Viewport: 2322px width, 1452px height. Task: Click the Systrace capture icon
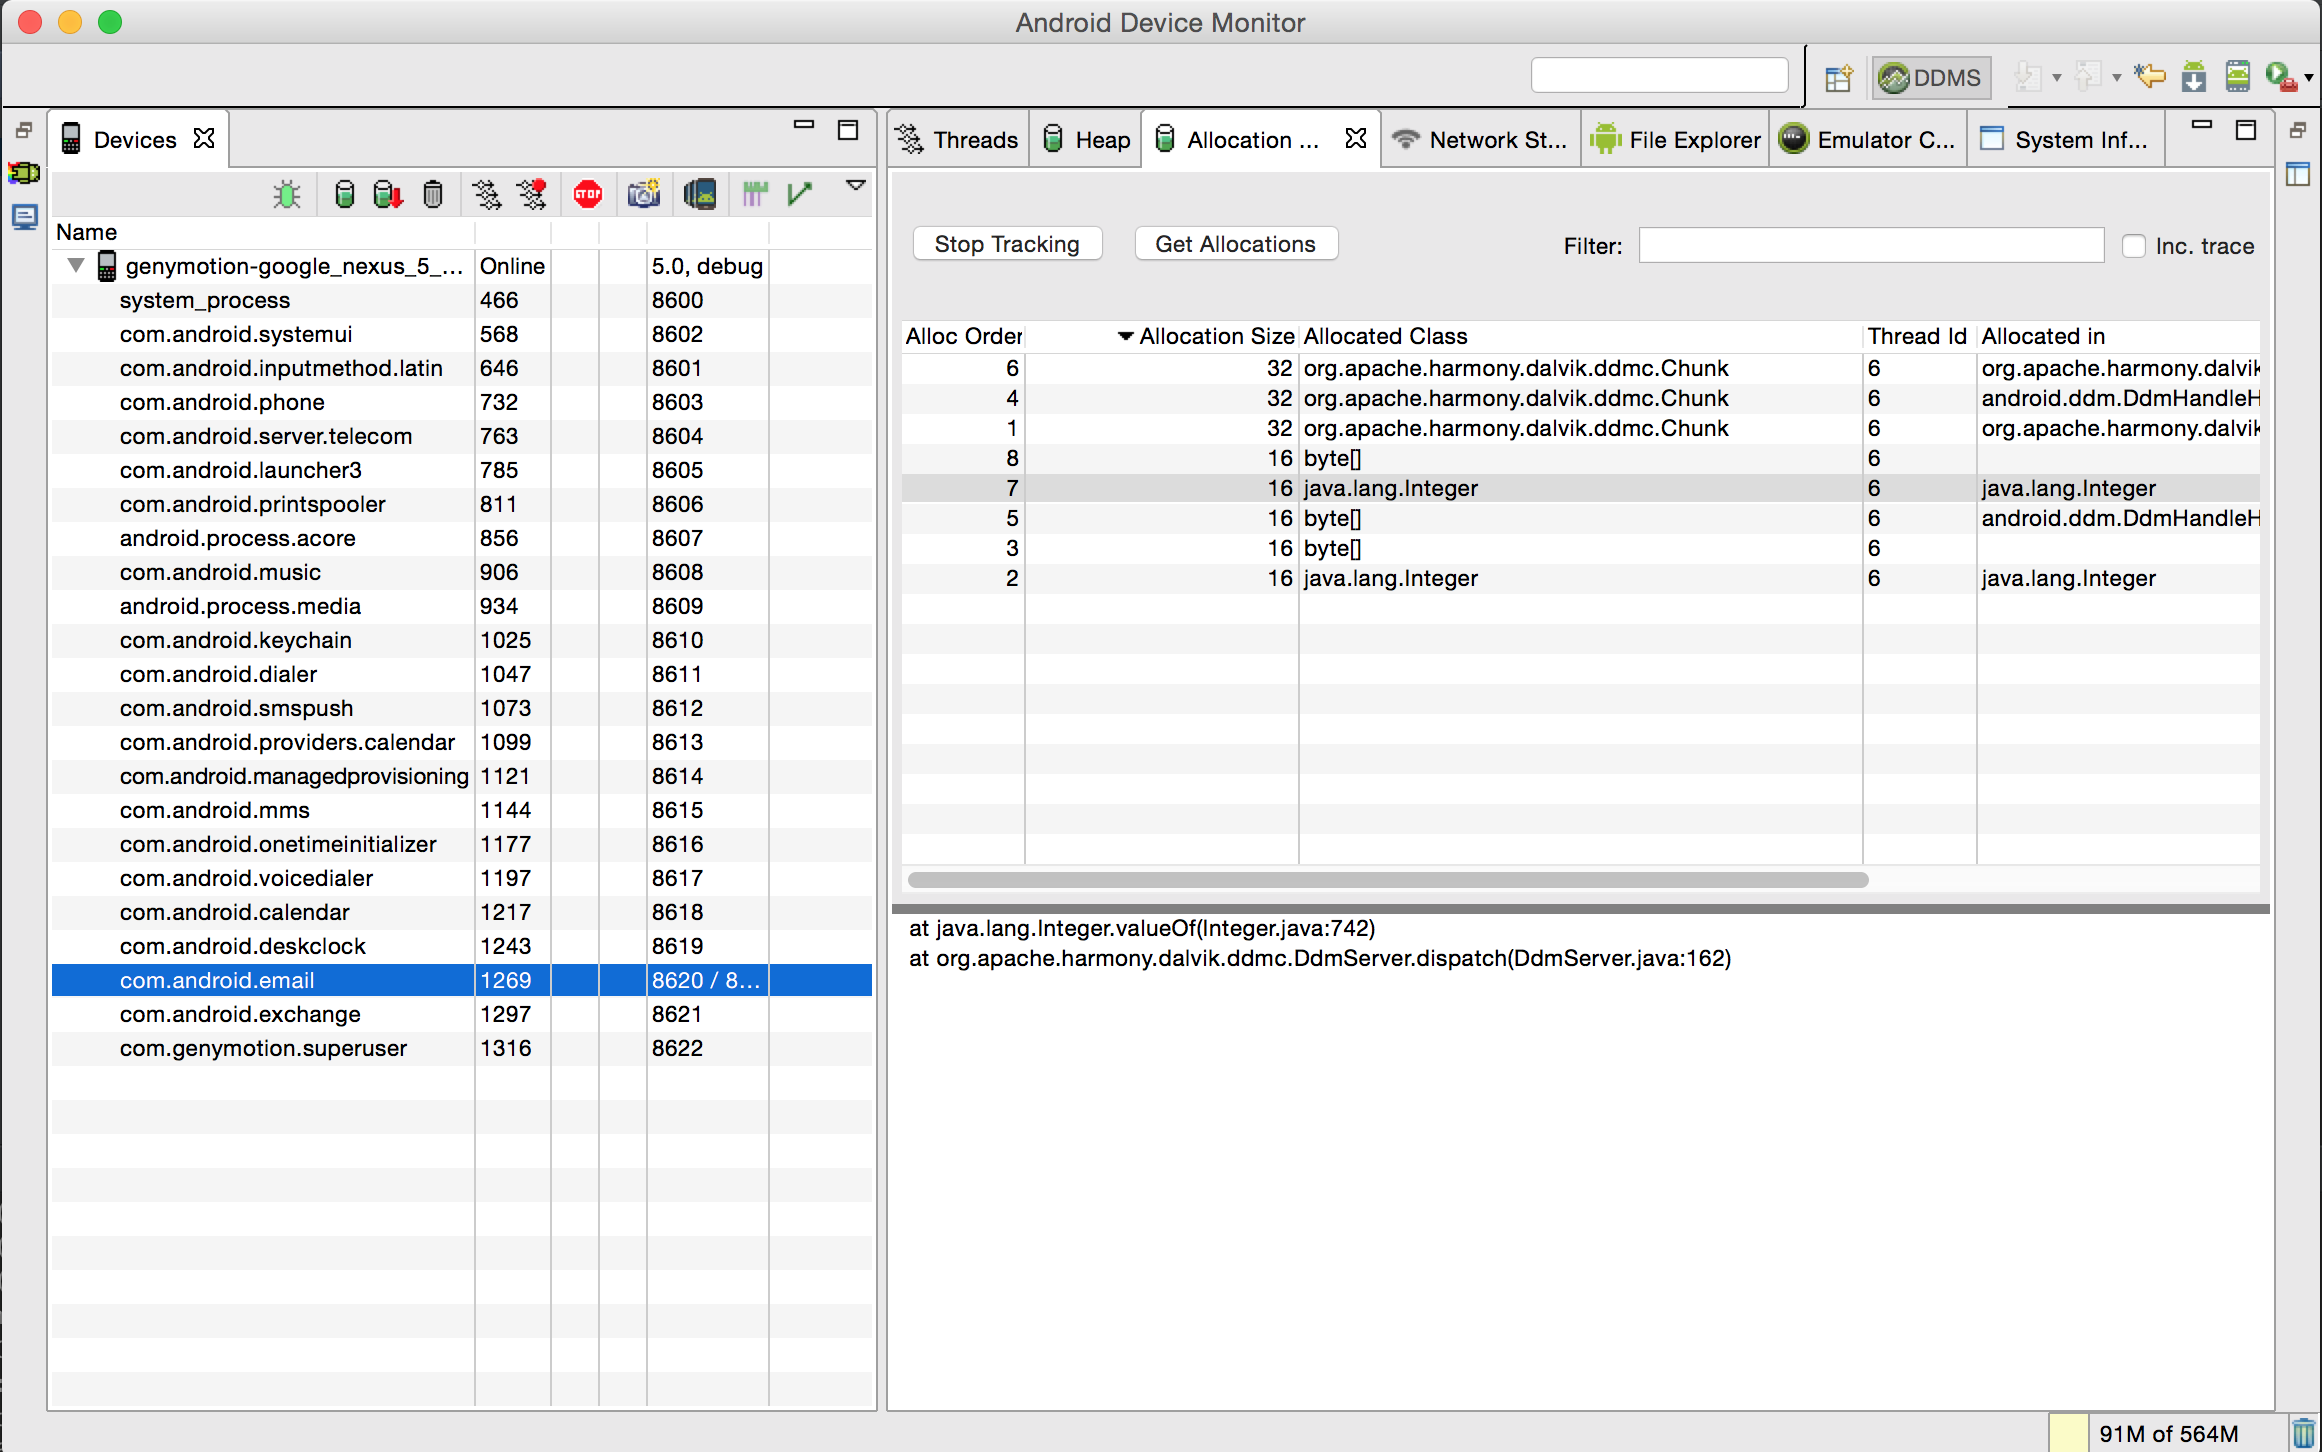coord(755,194)
